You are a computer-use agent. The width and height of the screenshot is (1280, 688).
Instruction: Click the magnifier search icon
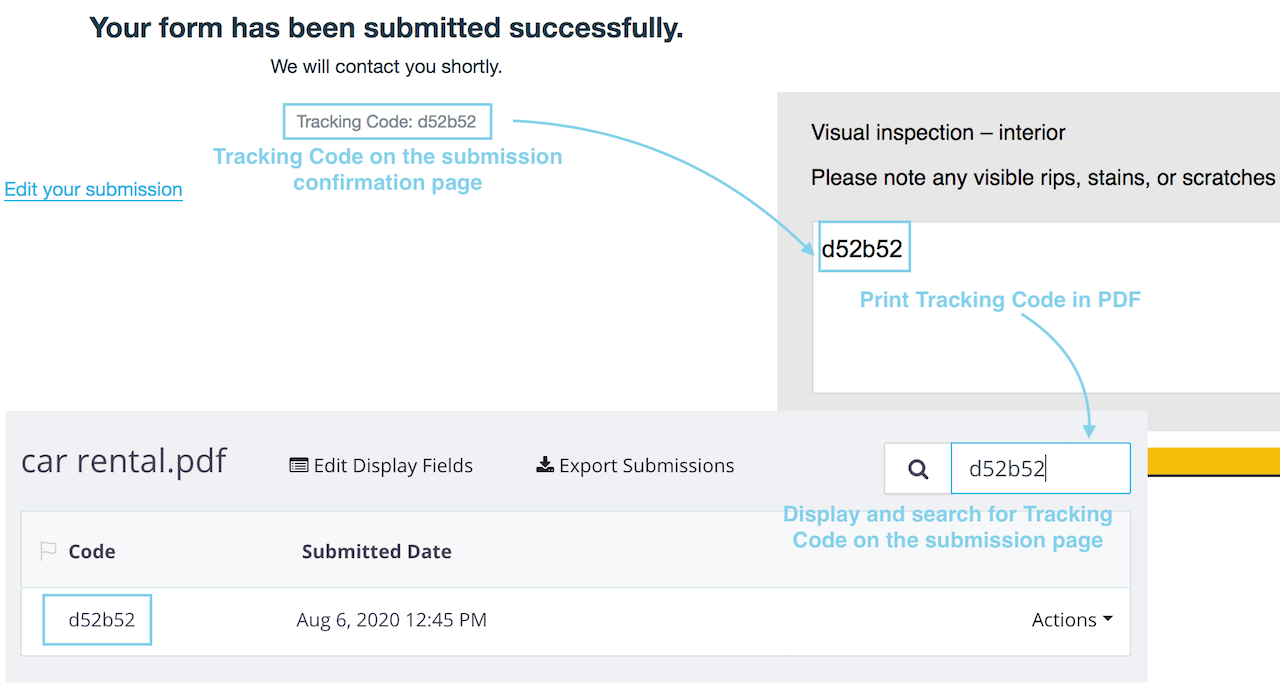(918, 469)
